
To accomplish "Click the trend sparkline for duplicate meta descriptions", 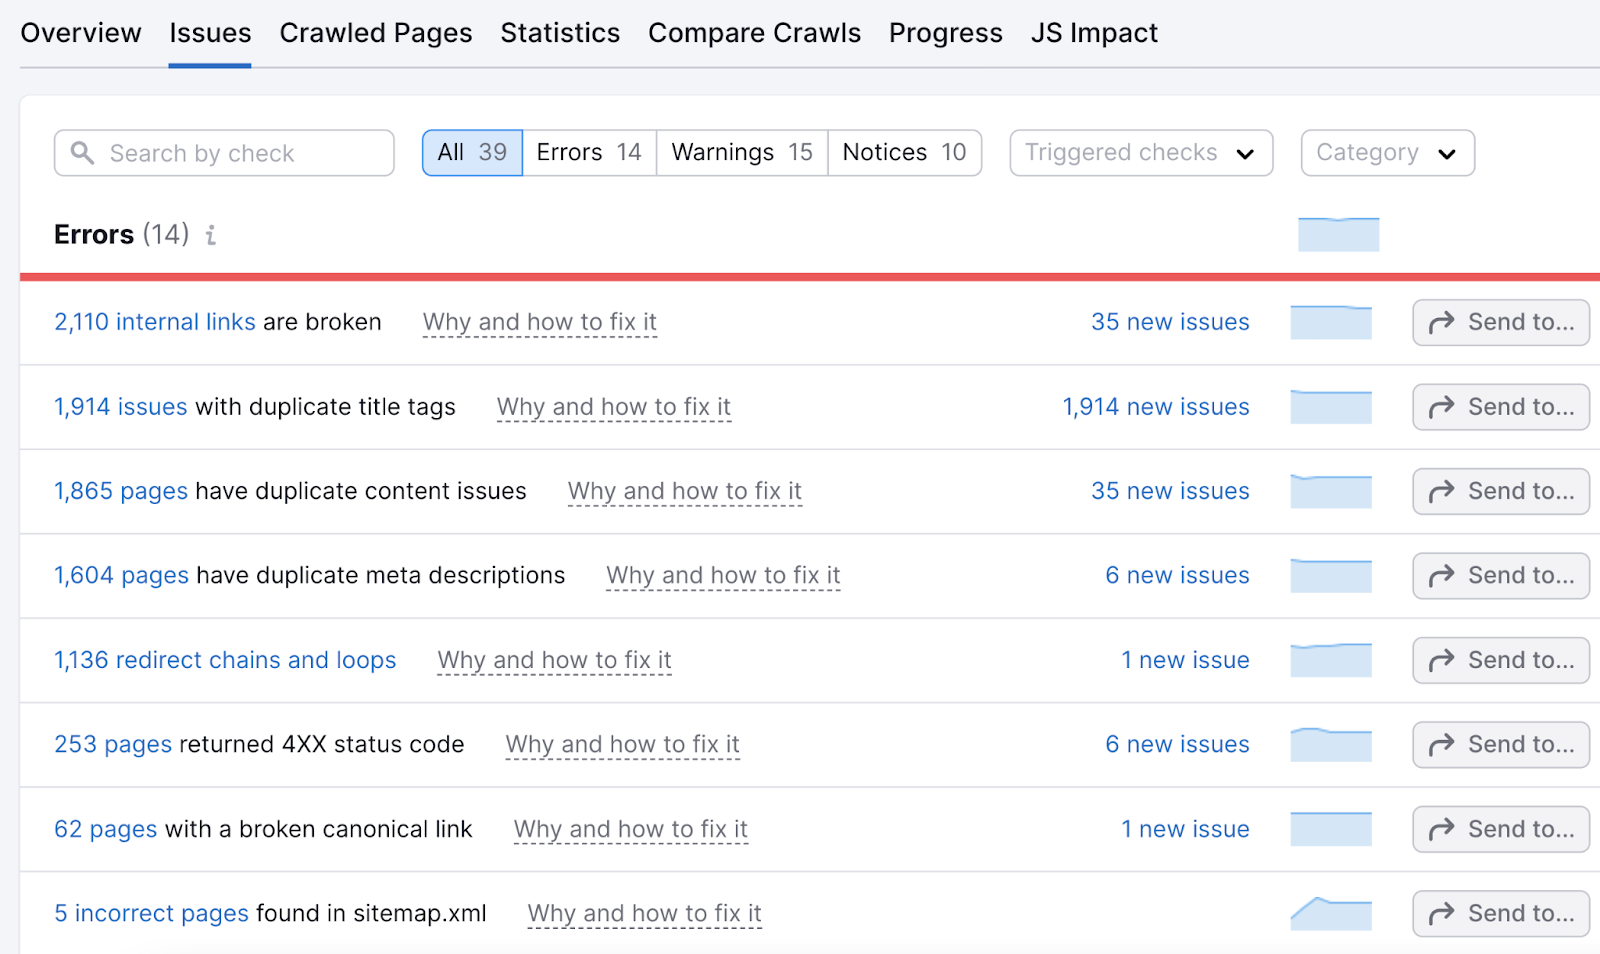I will 1330,575.
